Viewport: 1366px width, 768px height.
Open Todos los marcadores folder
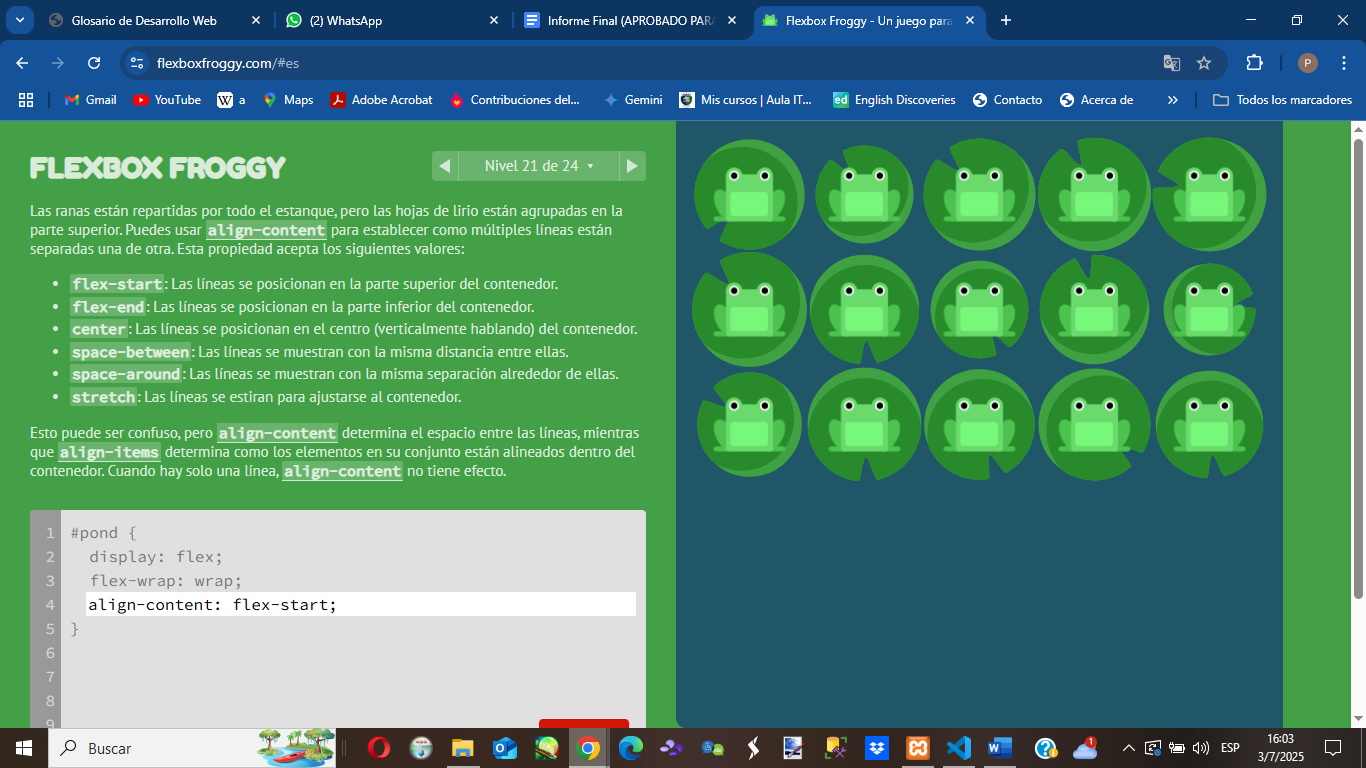click(x=1282, y=100)
